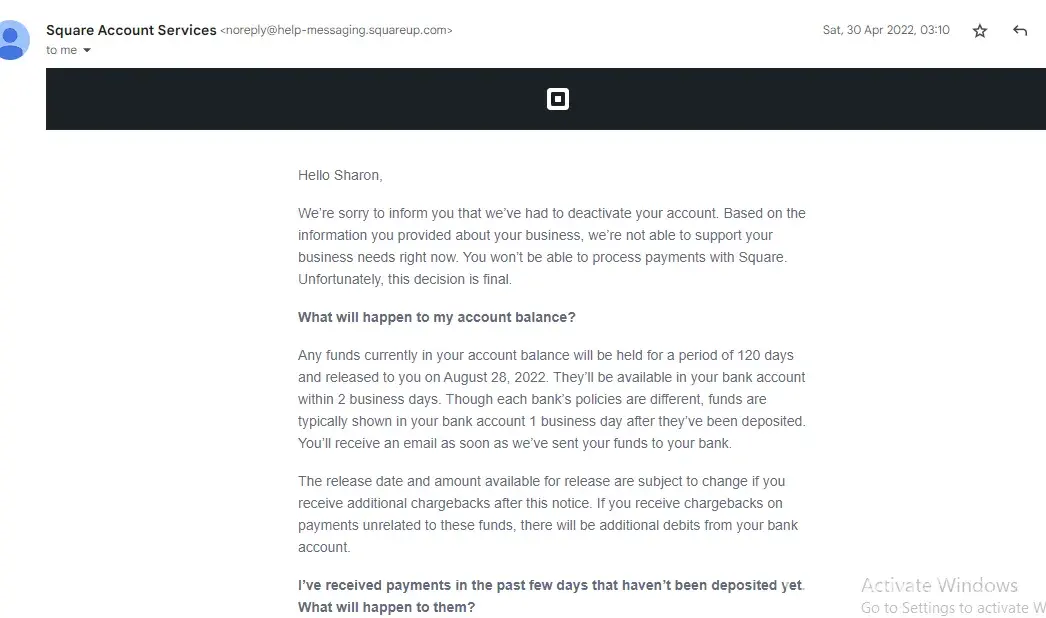The image size is (1046, 618).
Task: Open the sender's profile avatar
Action: coord(13,38)
